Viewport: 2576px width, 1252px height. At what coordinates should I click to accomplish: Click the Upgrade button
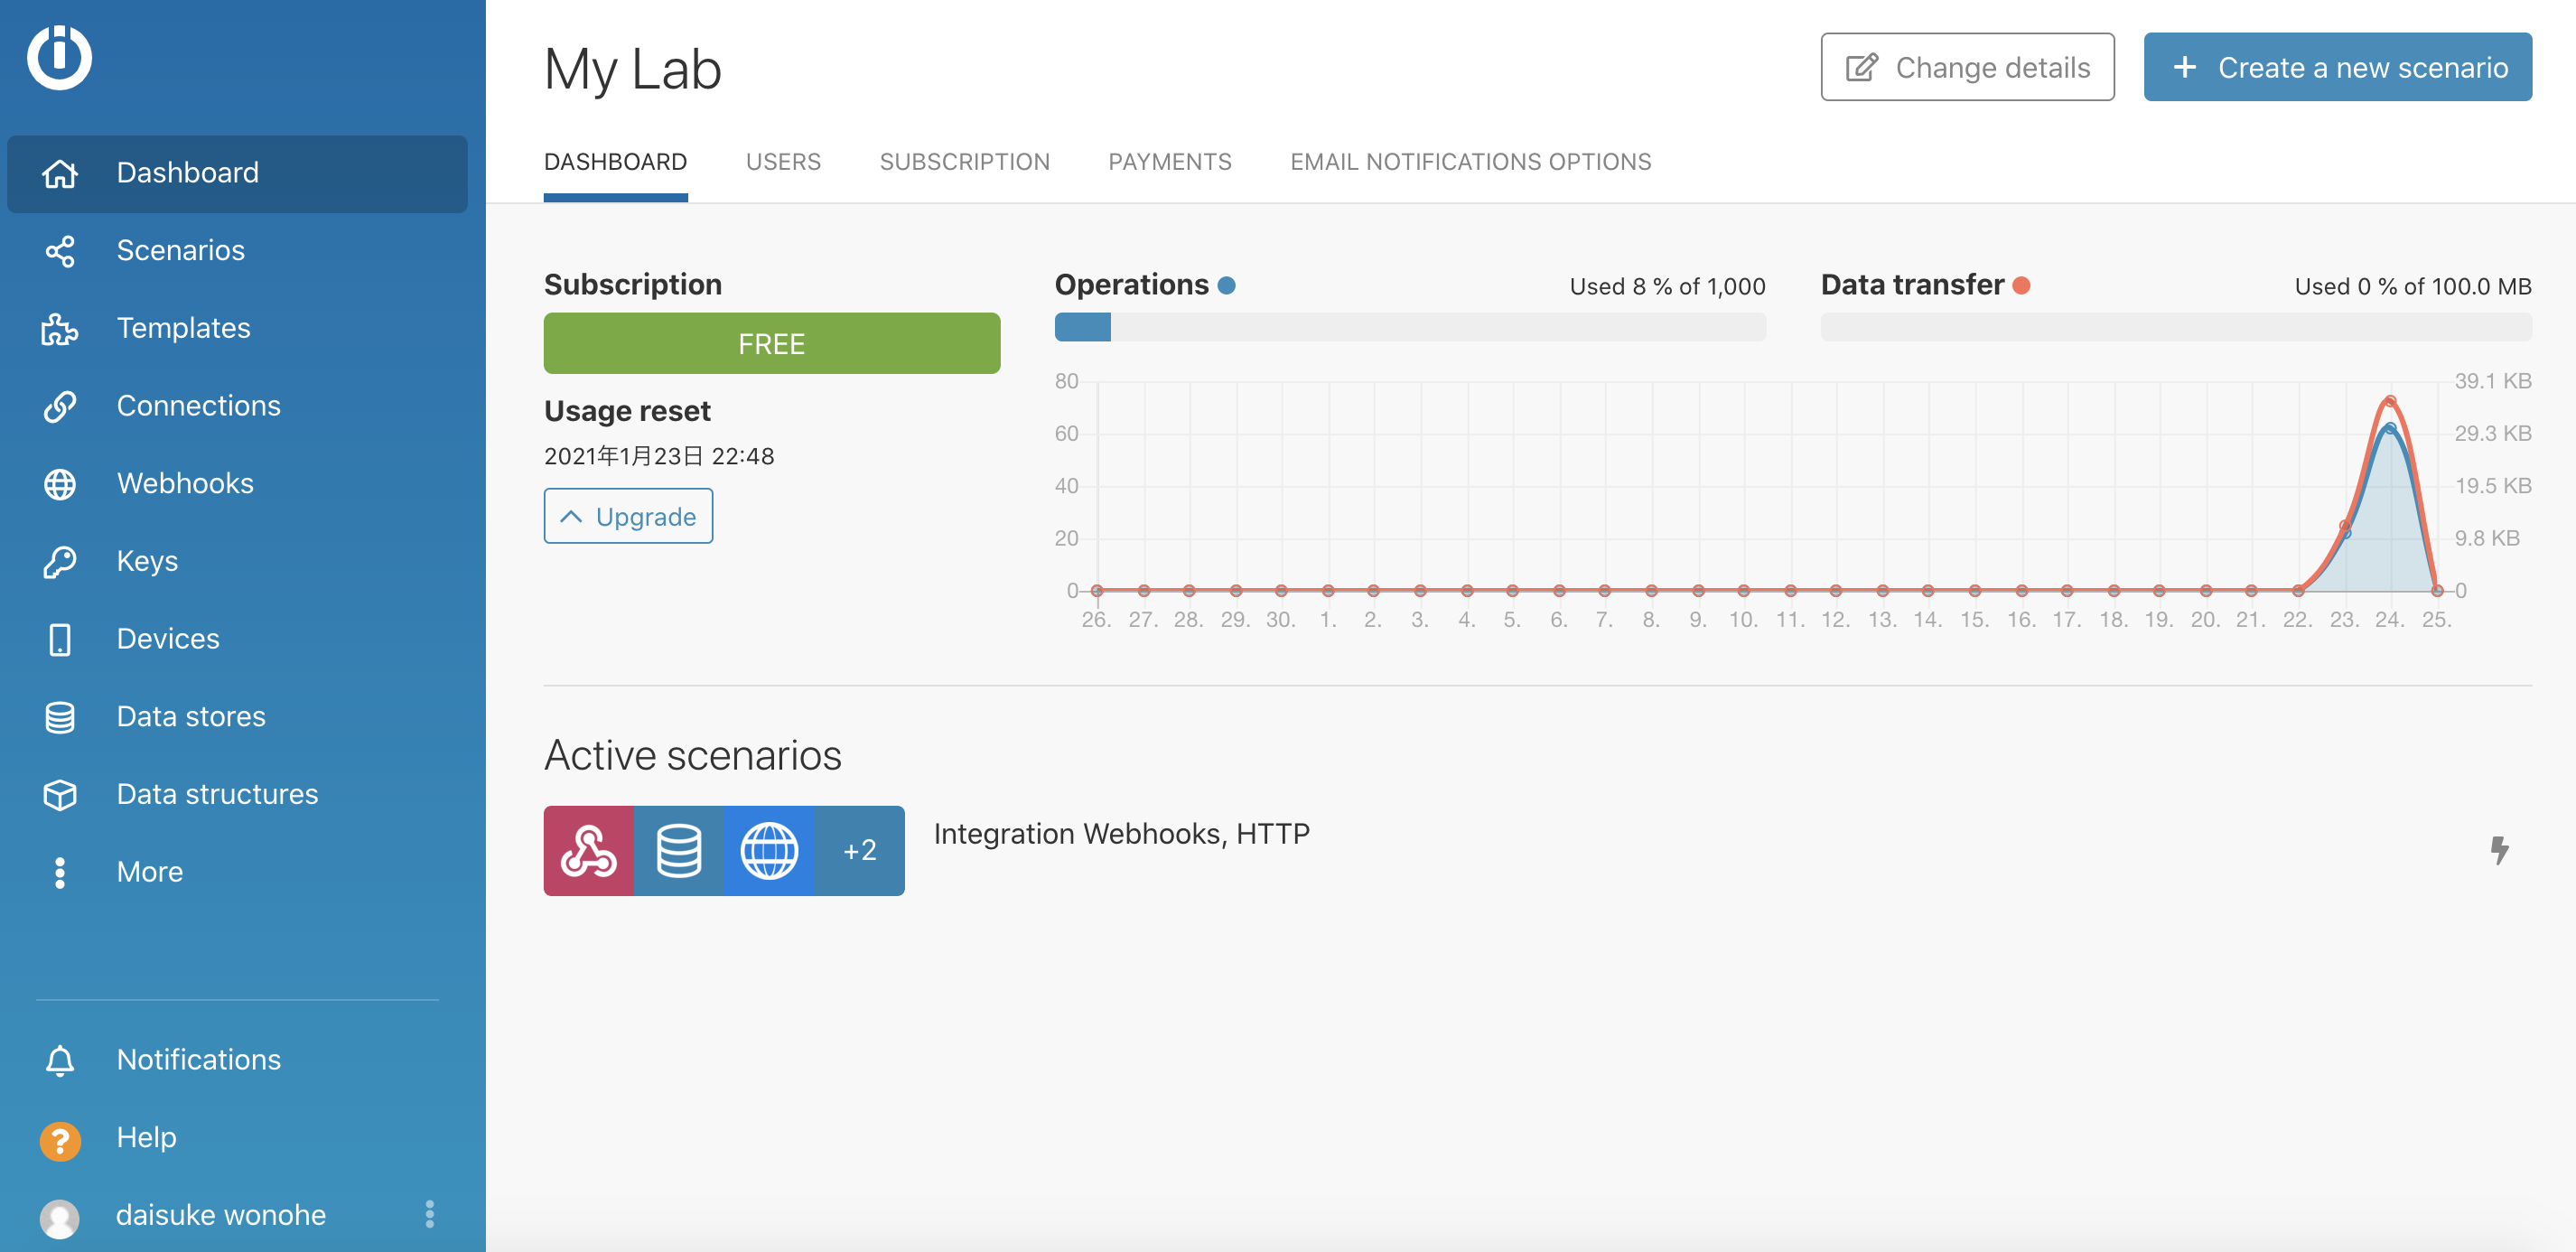pyautogui.click(x=628, y=516)
